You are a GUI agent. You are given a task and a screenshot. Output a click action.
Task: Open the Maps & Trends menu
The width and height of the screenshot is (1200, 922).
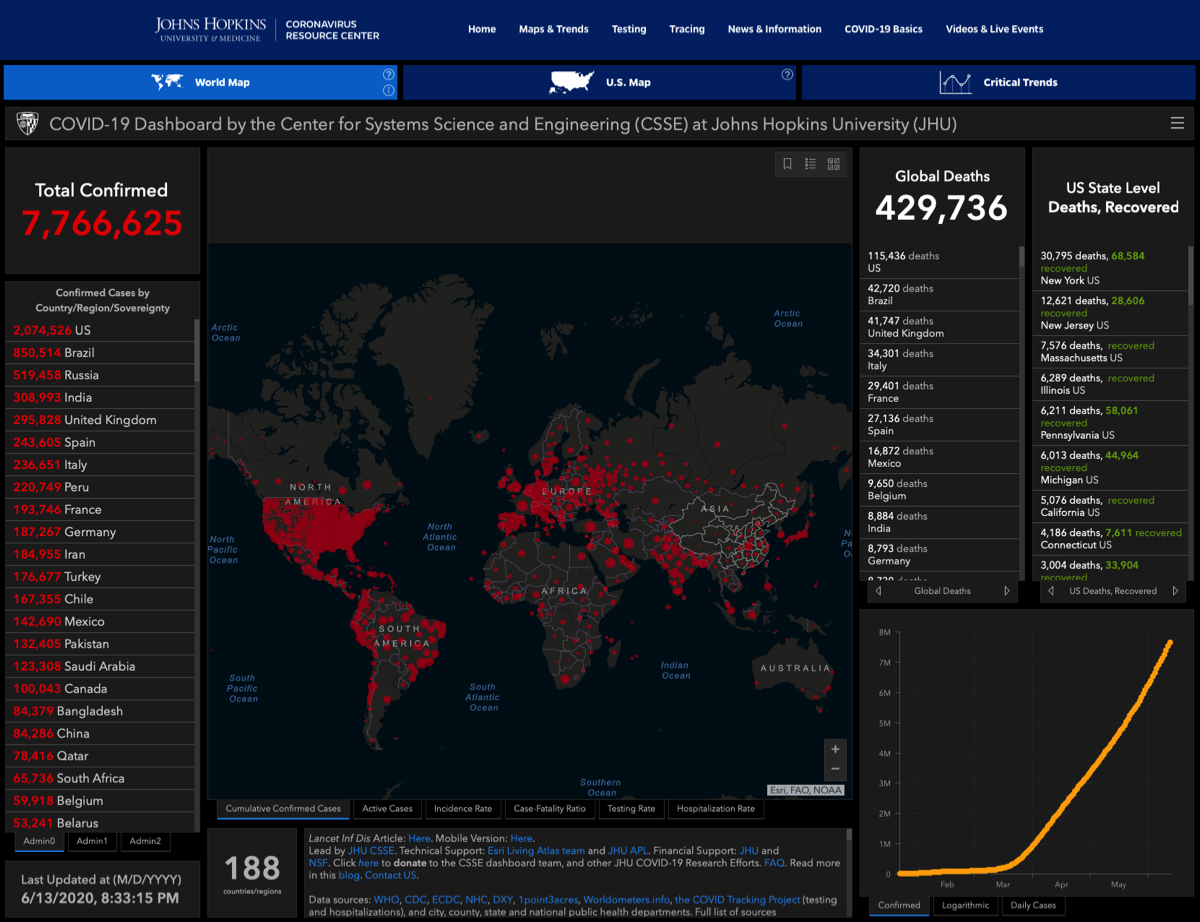click(x=554, y=29)
